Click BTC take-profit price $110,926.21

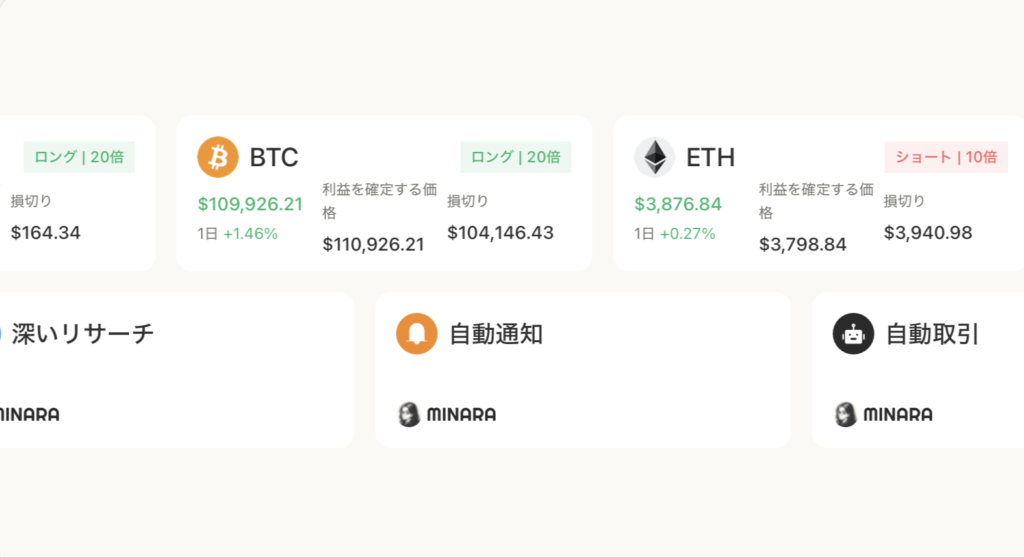click(373, 244)
